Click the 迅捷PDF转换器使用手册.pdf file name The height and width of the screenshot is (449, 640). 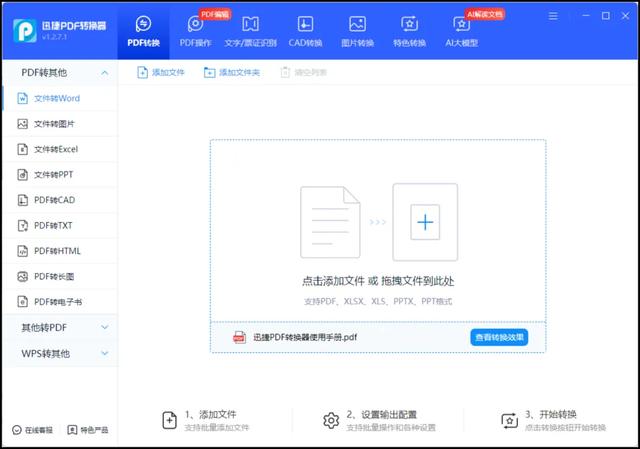click(x=305, y=338)
